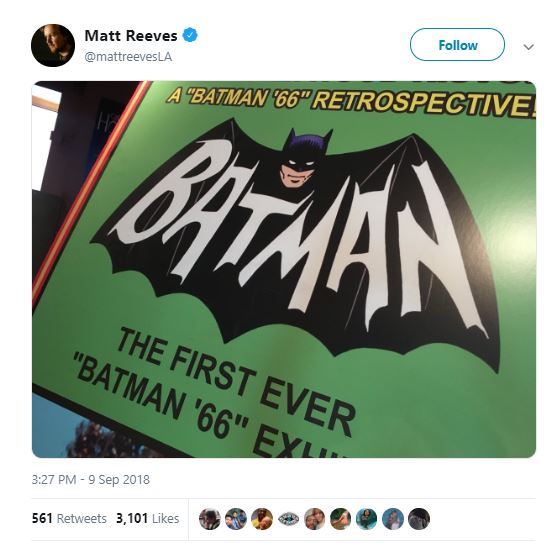This screenshot has height=546, width=560.
Task: Open the last dark liker avatar
Action: pyautogui.click(x=419, y=519)
